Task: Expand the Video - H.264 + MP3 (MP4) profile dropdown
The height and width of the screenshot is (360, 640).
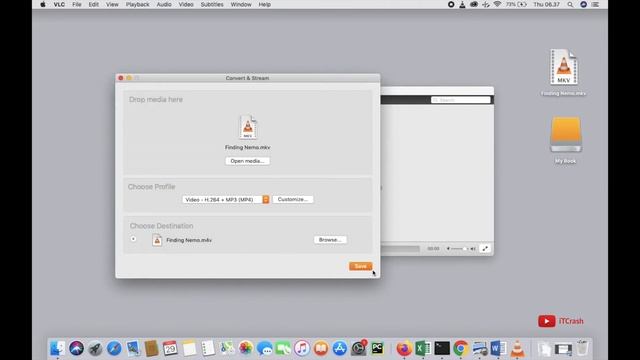Action: click(x=226, y=199)
